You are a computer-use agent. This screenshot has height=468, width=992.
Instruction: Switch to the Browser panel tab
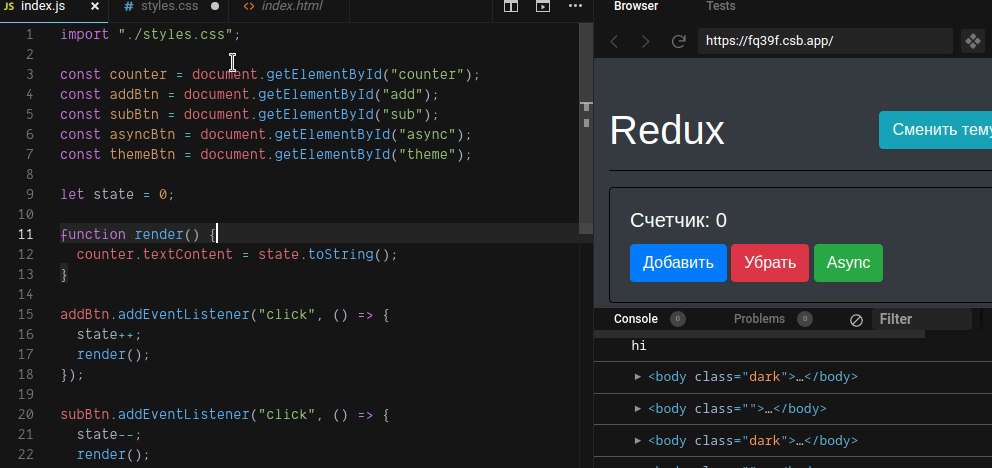[x=636, y=6]
